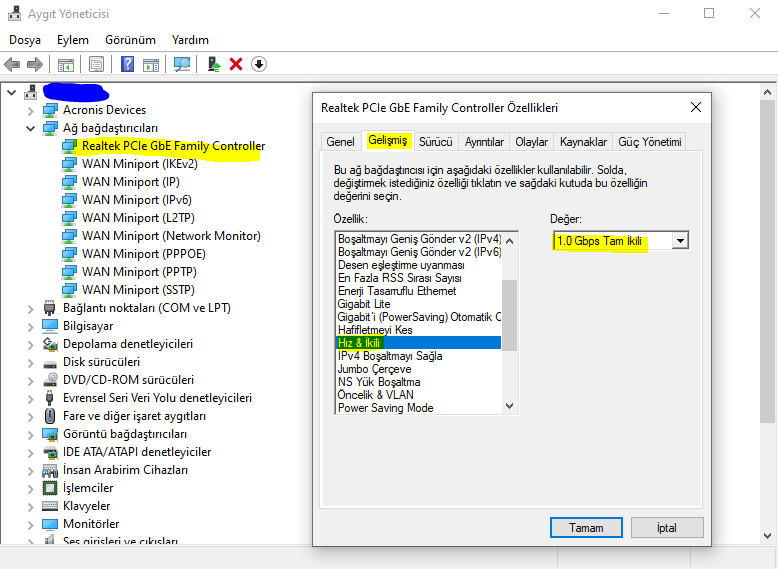This screenshot has height=569, width=778.
Task: Select Realtek PCIe GbE Family Controller
Action: pyautogui.click(x=173, y=146)
